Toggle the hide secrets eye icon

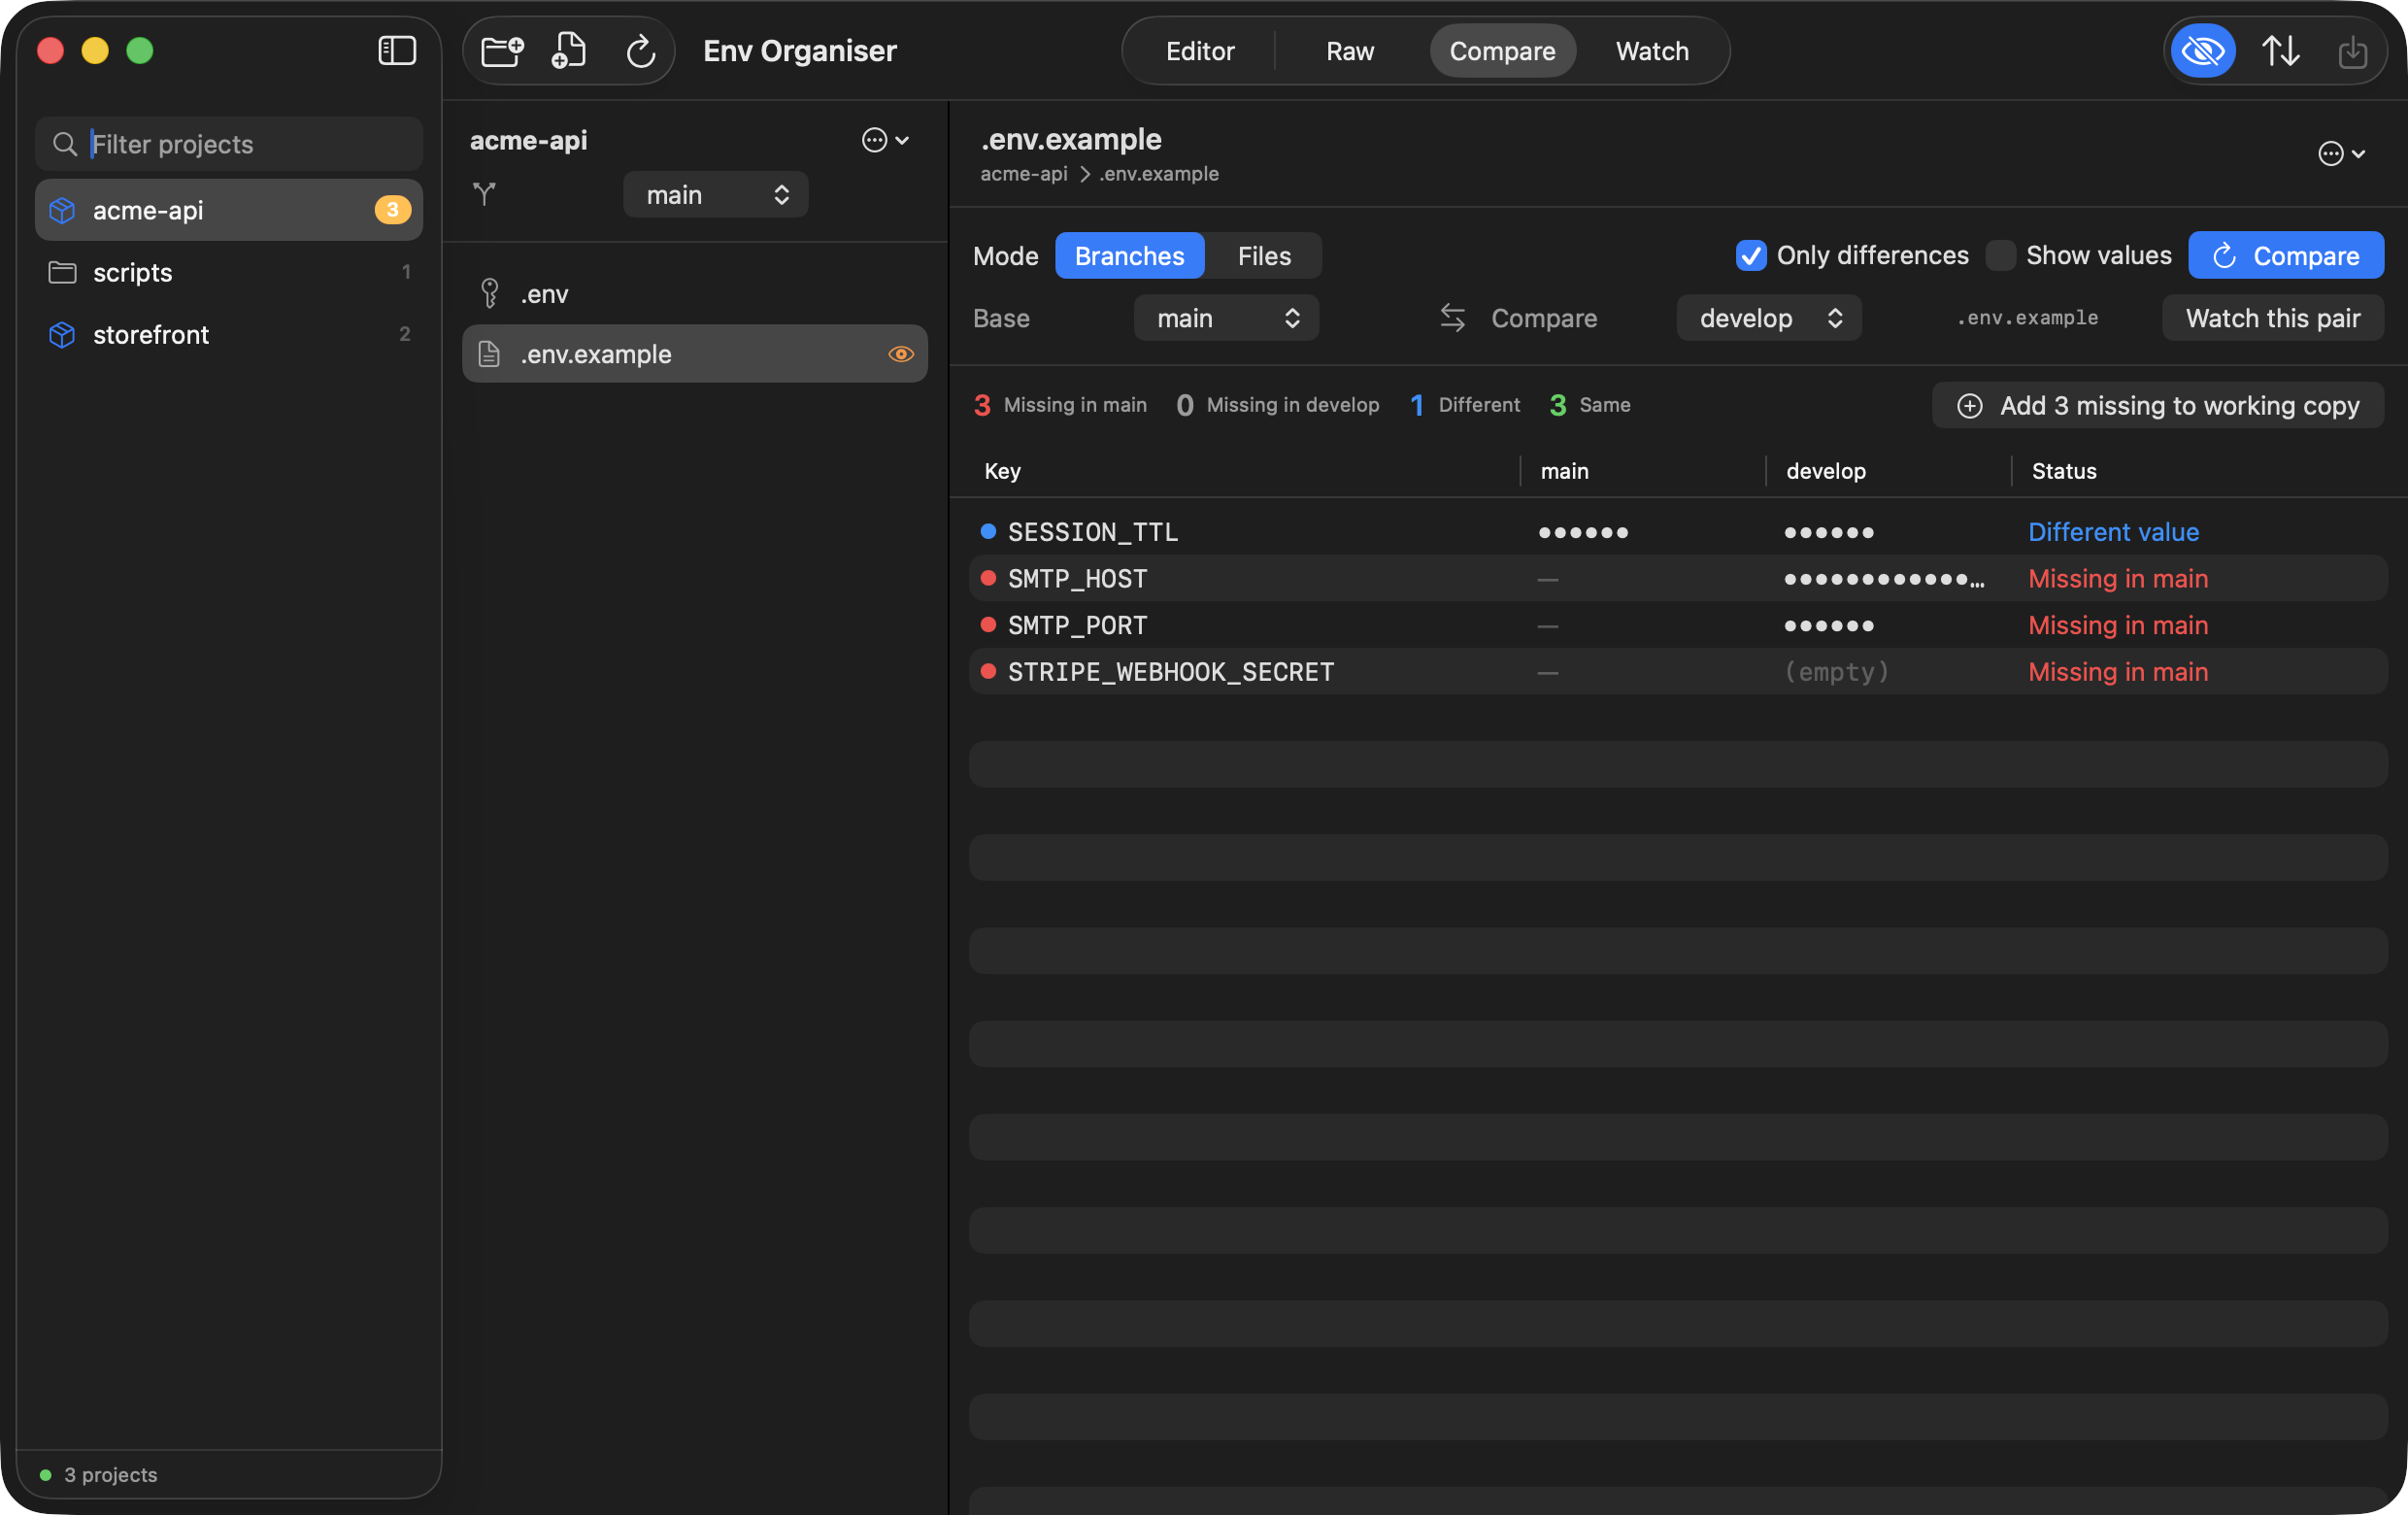2202,50
